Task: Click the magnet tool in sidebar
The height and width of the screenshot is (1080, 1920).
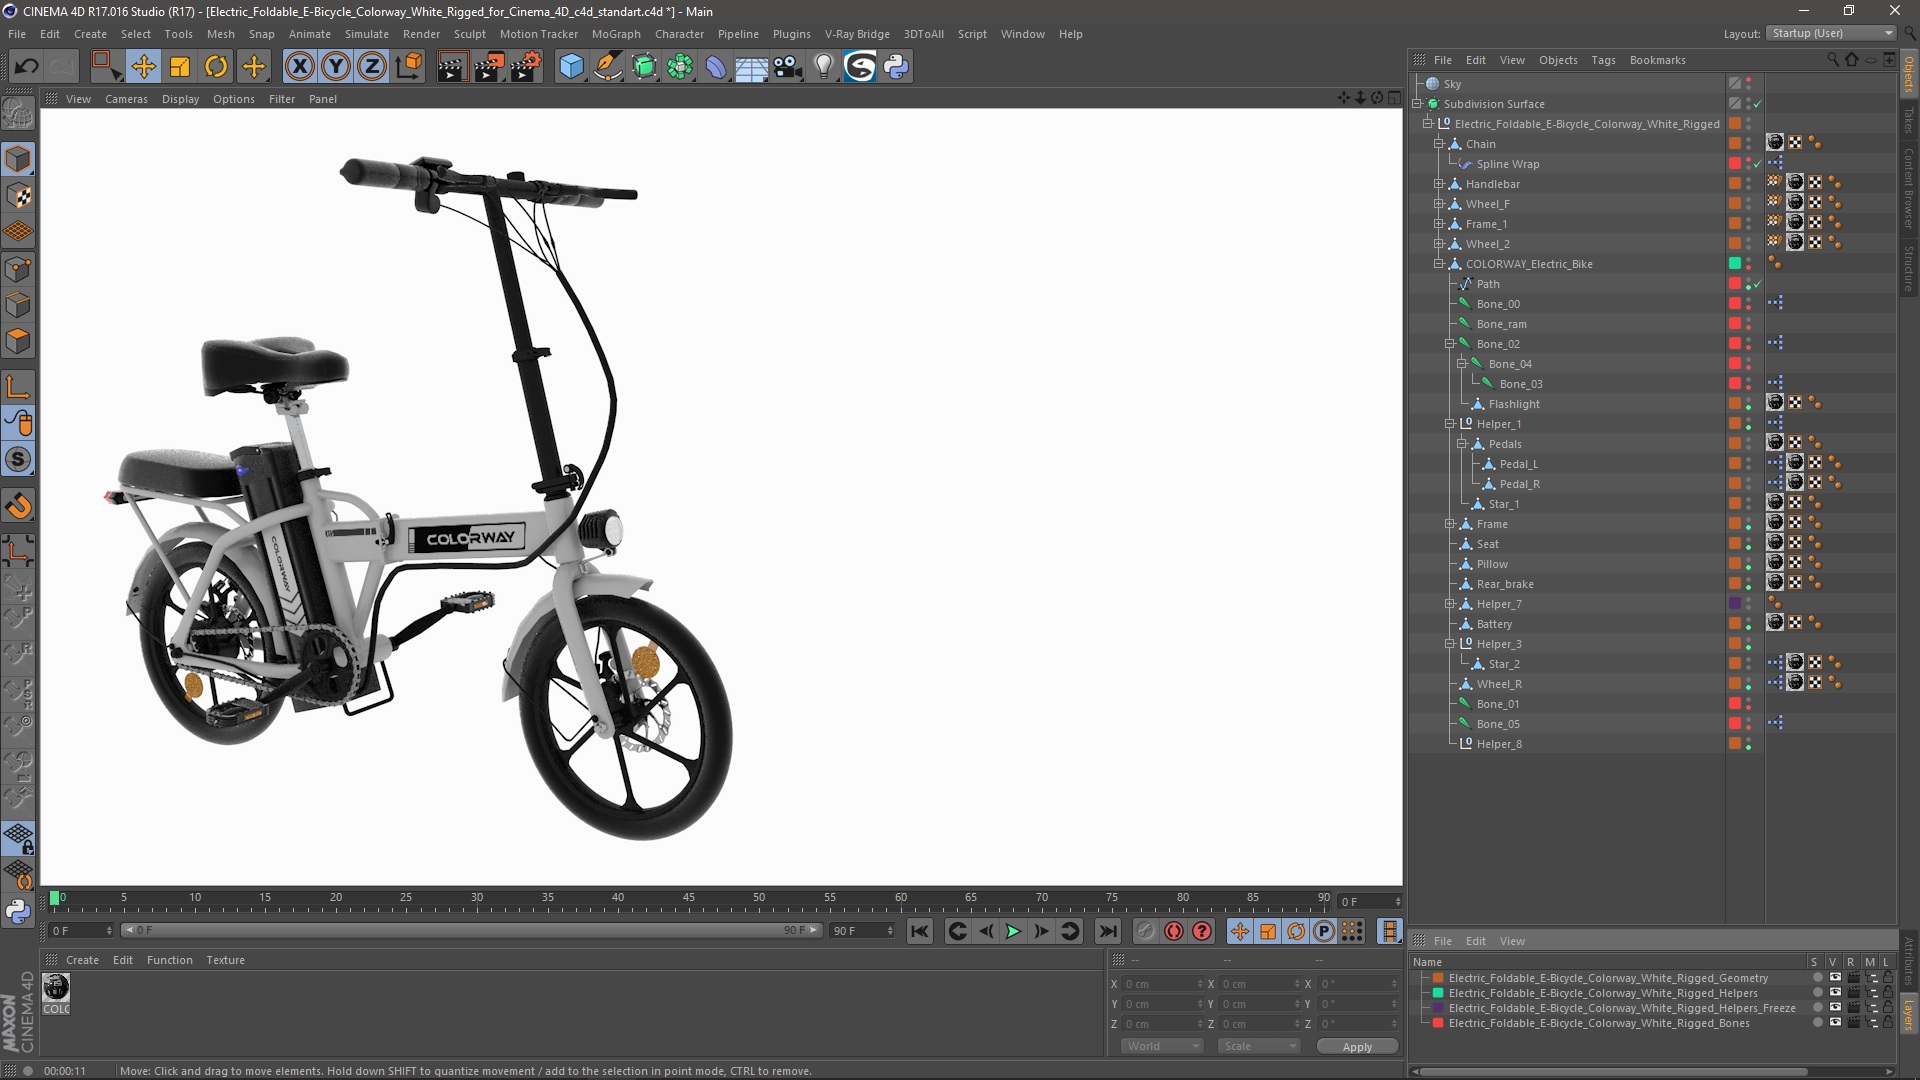Action: pos(18,506)
